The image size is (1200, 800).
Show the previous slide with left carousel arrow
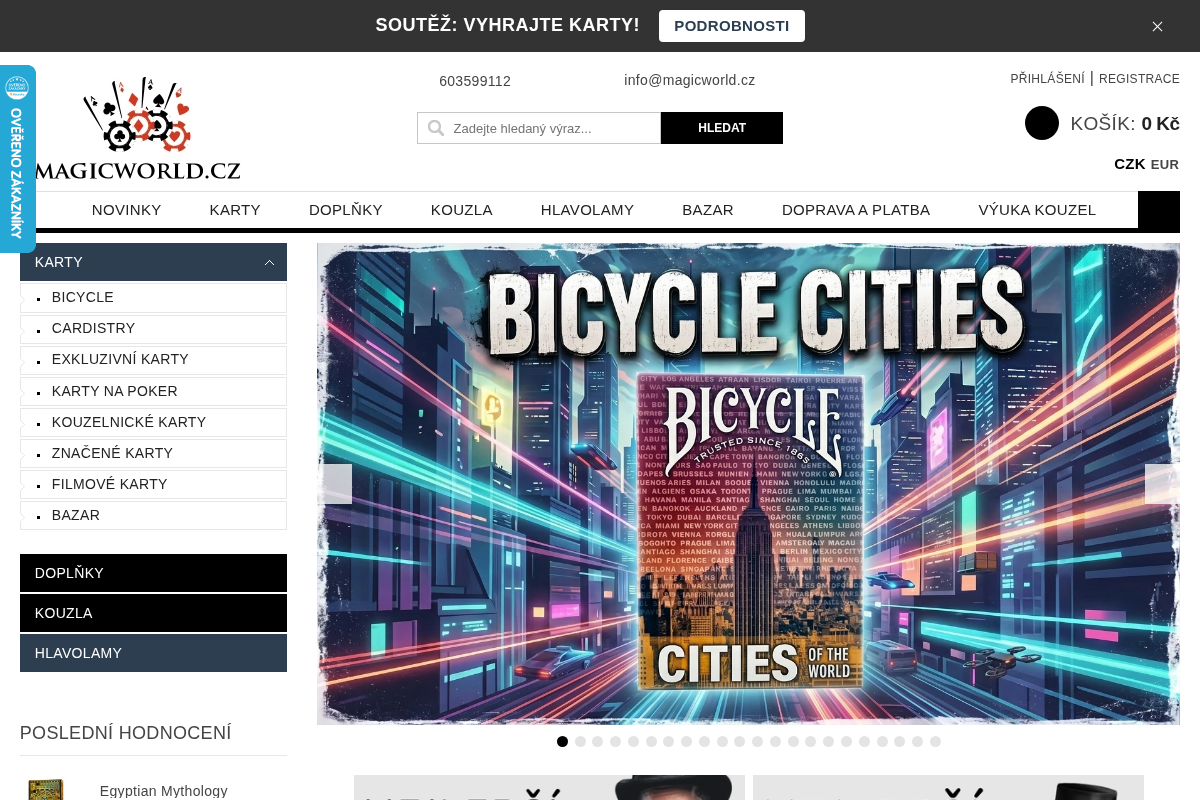335,484
